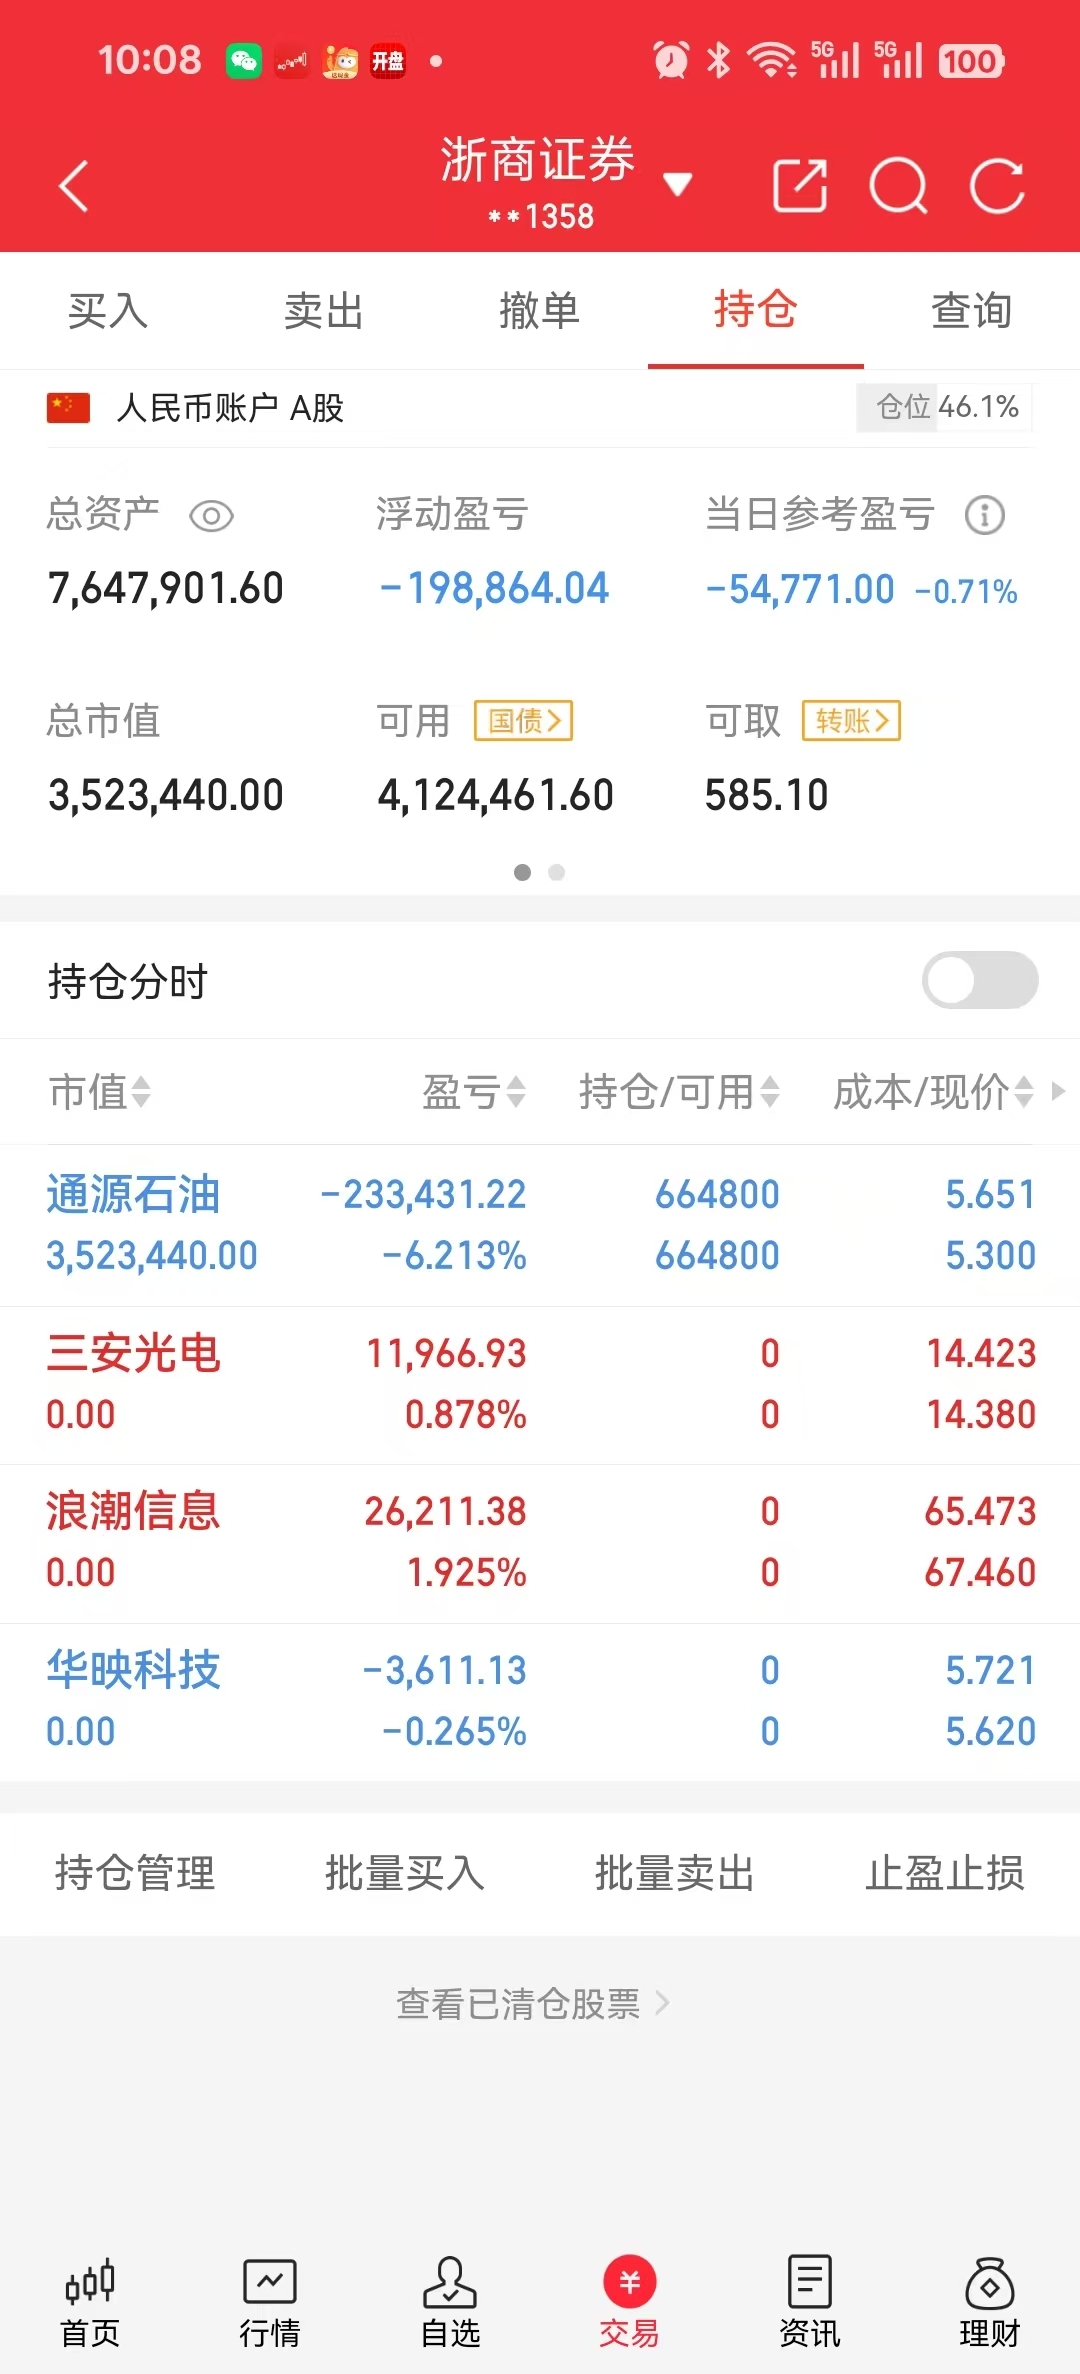
Task: Select the 持仓 tab
Action: click(x=756, y=309)
